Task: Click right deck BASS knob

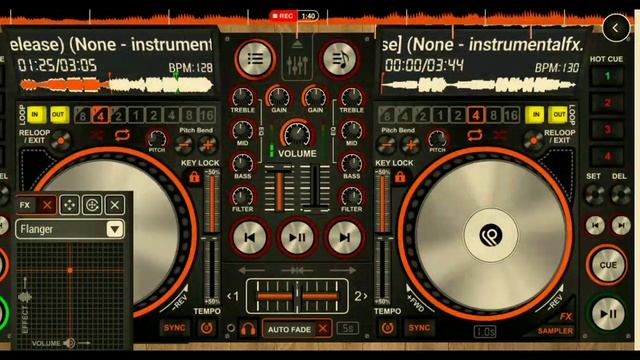Action: 352,163
